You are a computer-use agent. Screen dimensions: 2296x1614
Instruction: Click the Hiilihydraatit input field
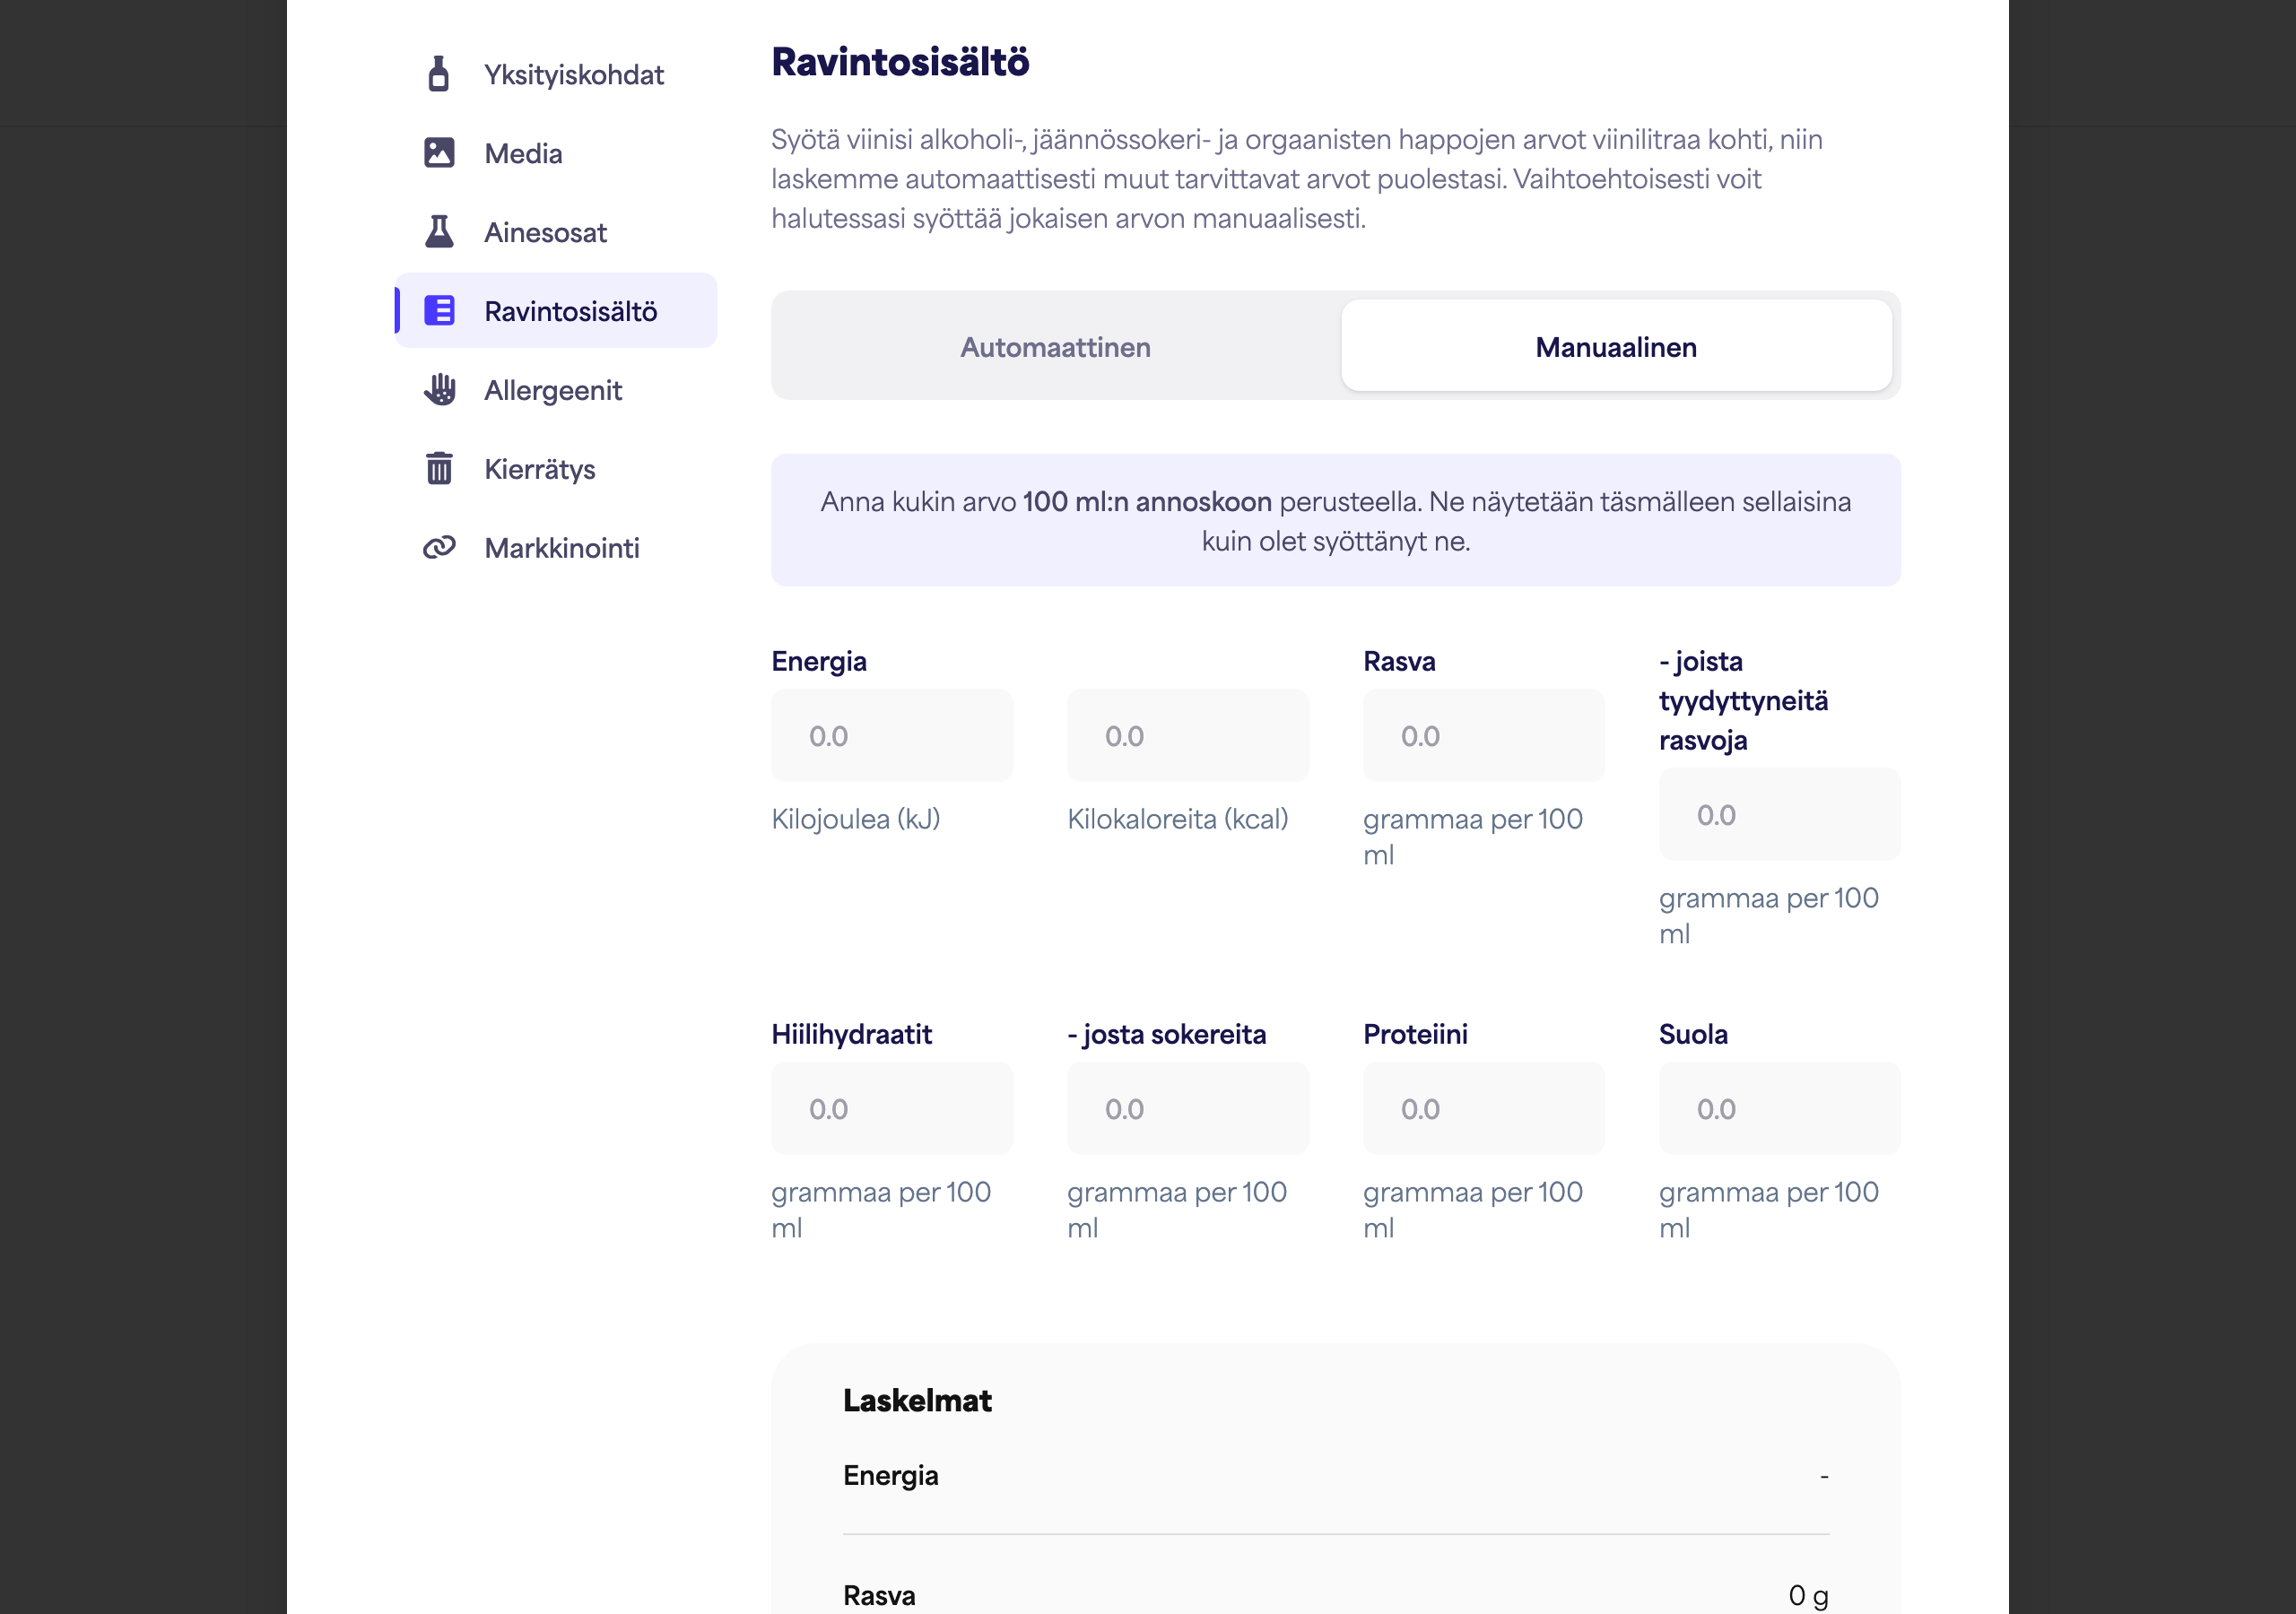[x=892, y=1109]
